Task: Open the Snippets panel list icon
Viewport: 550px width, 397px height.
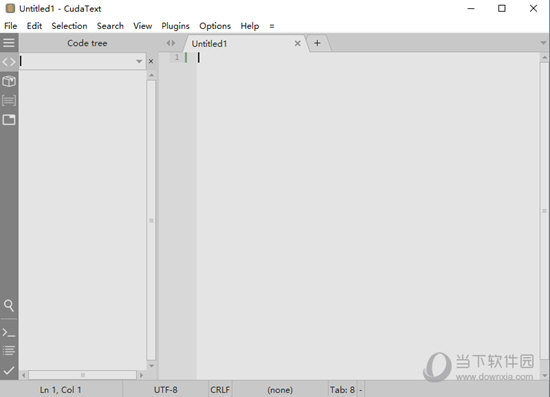Action: point(9,101)
